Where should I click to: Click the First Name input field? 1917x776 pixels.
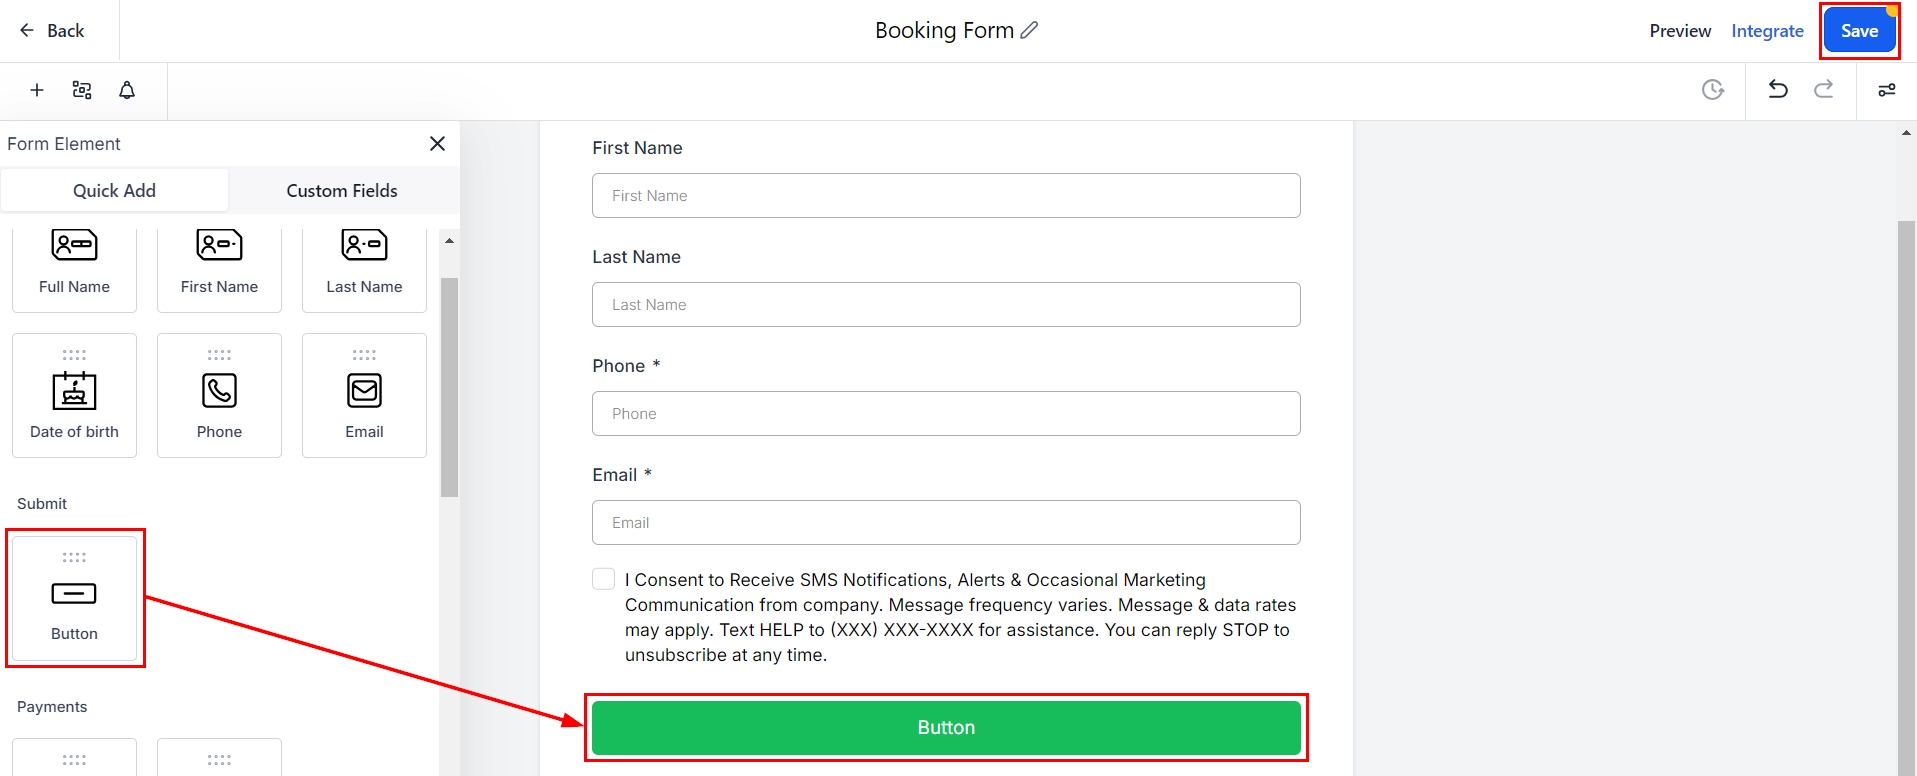tap(946, 196)
